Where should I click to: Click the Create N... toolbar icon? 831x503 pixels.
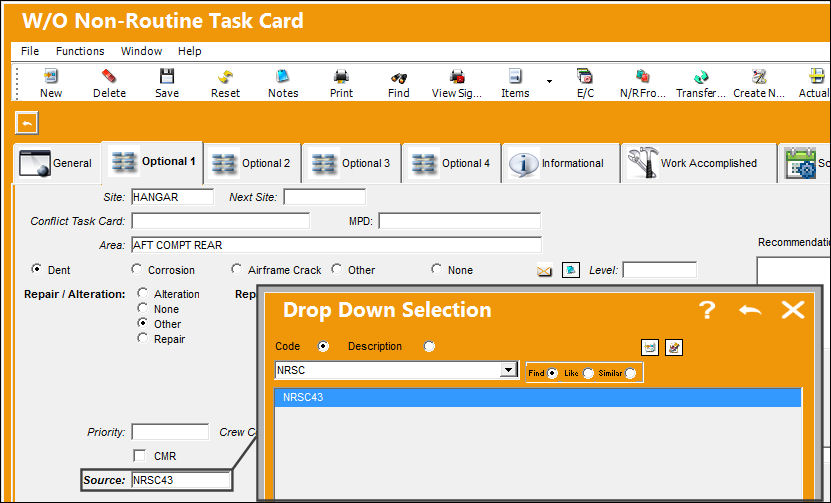[759, 77]
